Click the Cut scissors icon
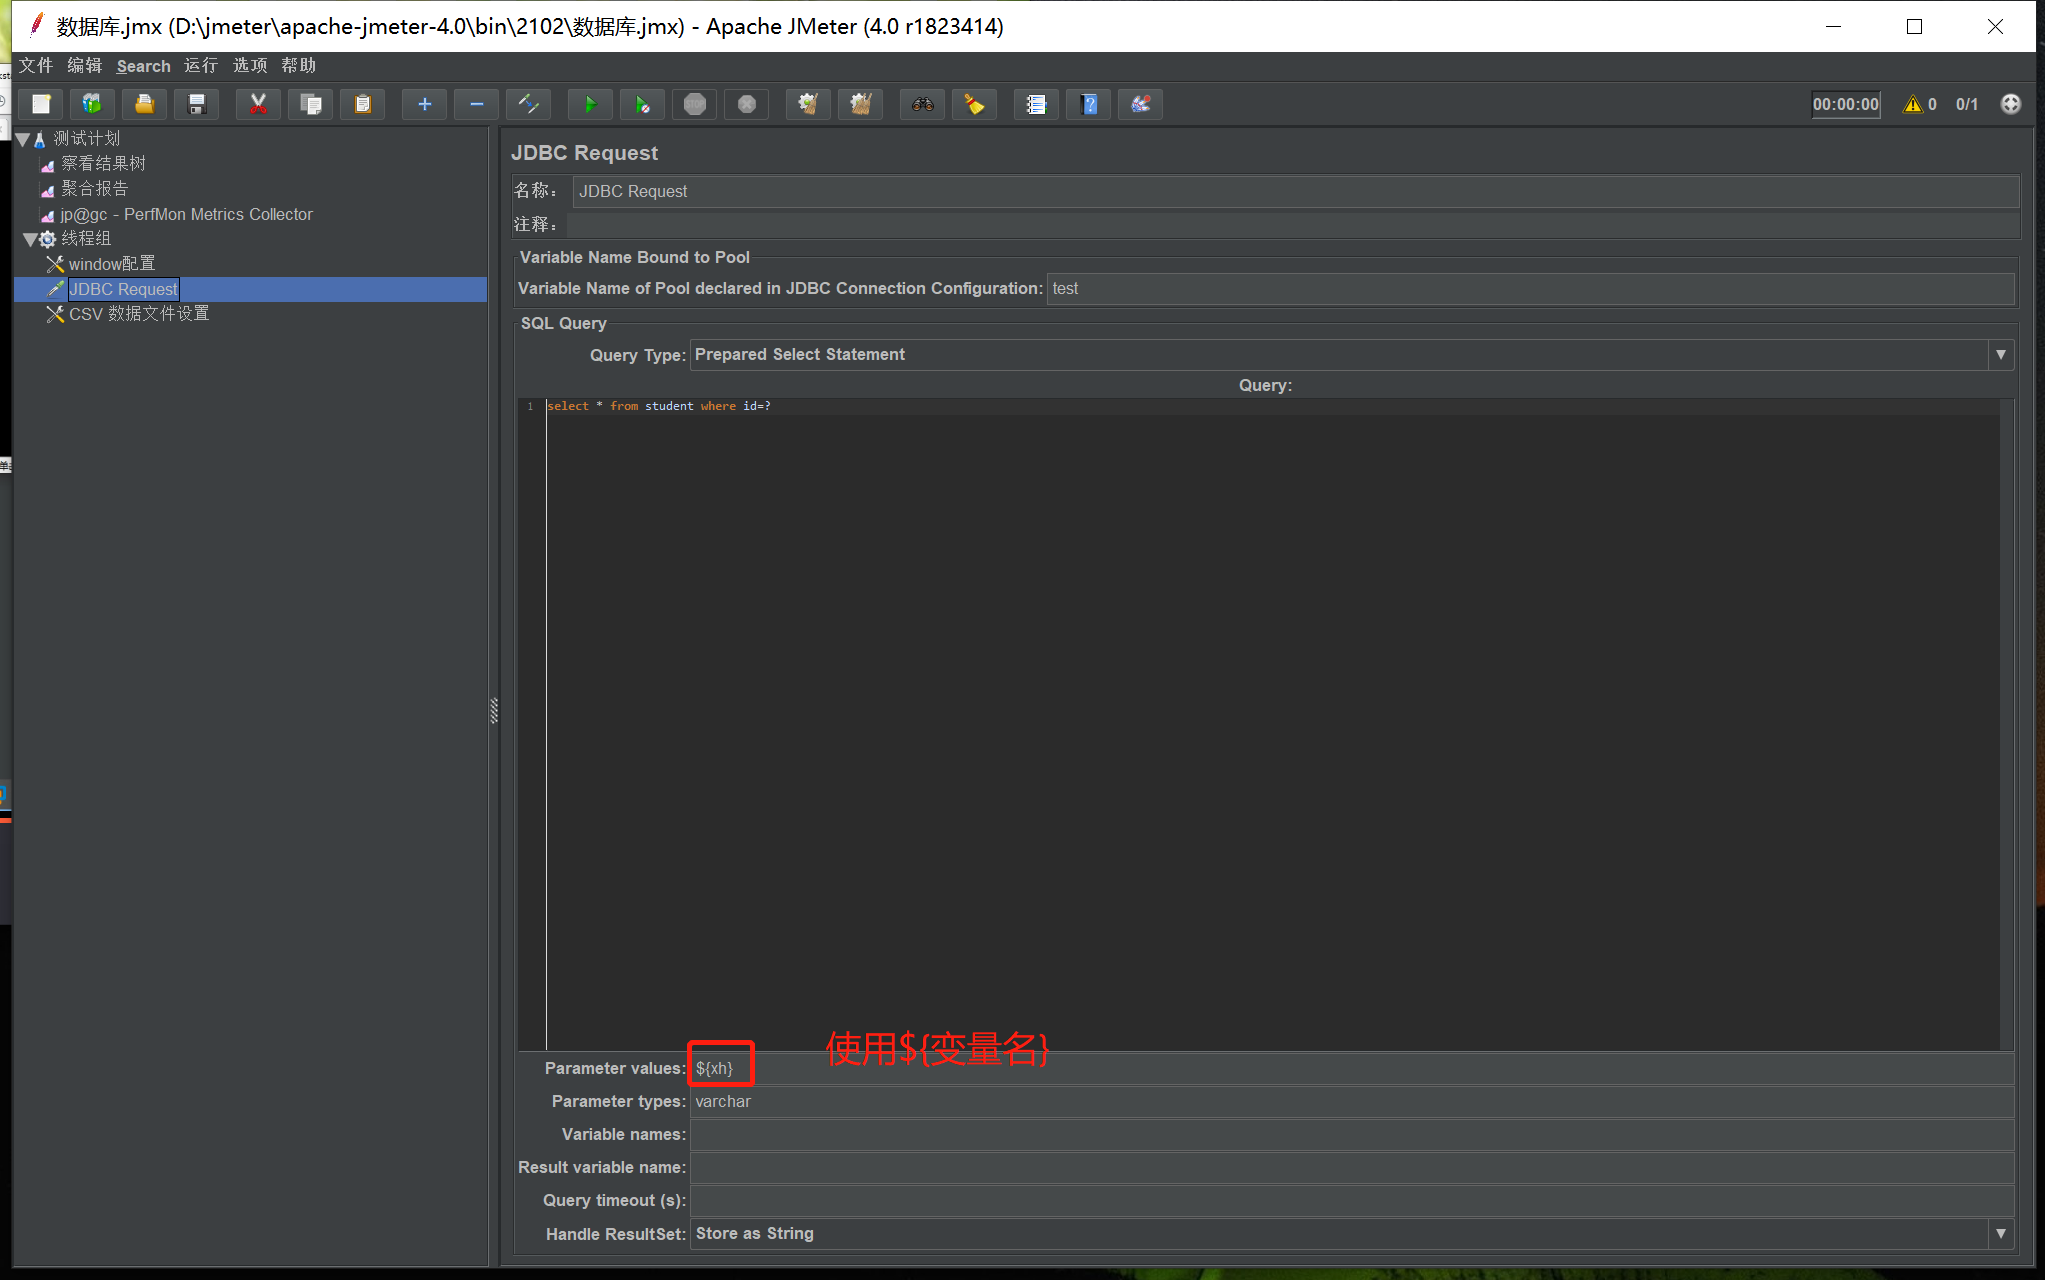This screenshot has height=1280, width=2045. pos(258,104)
